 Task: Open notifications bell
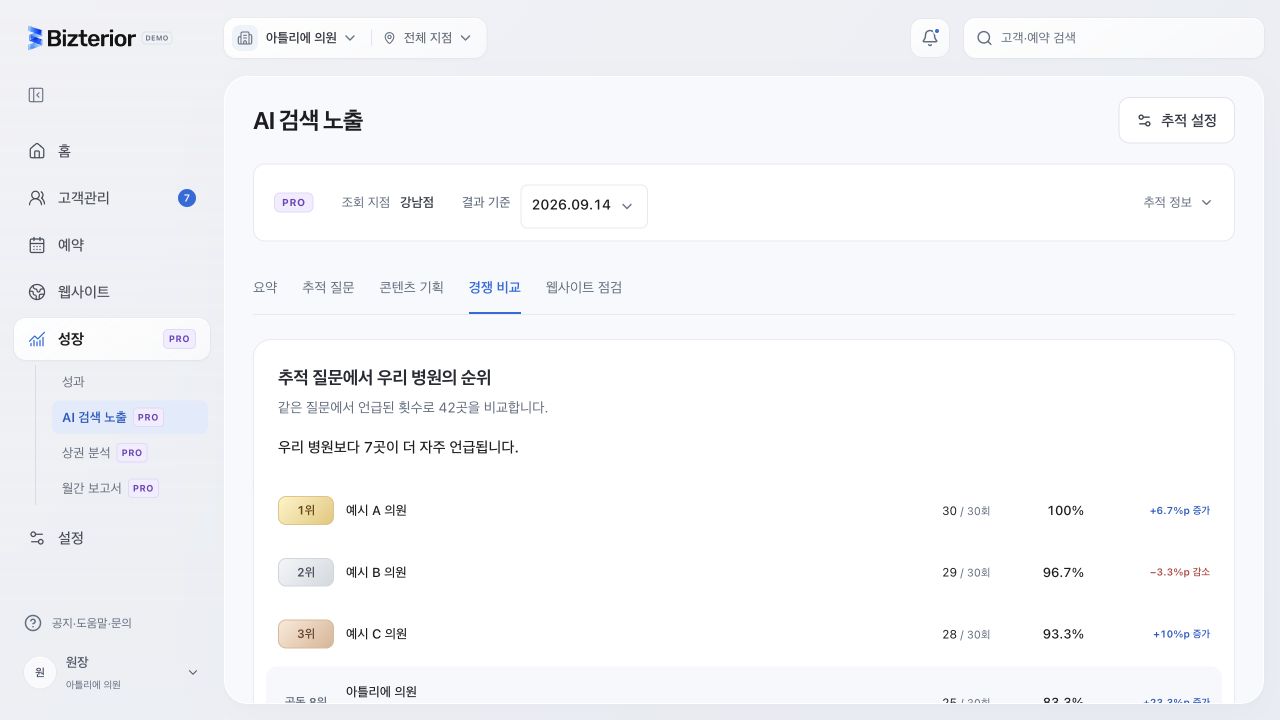pyautogui.click(x=930, y=38)
